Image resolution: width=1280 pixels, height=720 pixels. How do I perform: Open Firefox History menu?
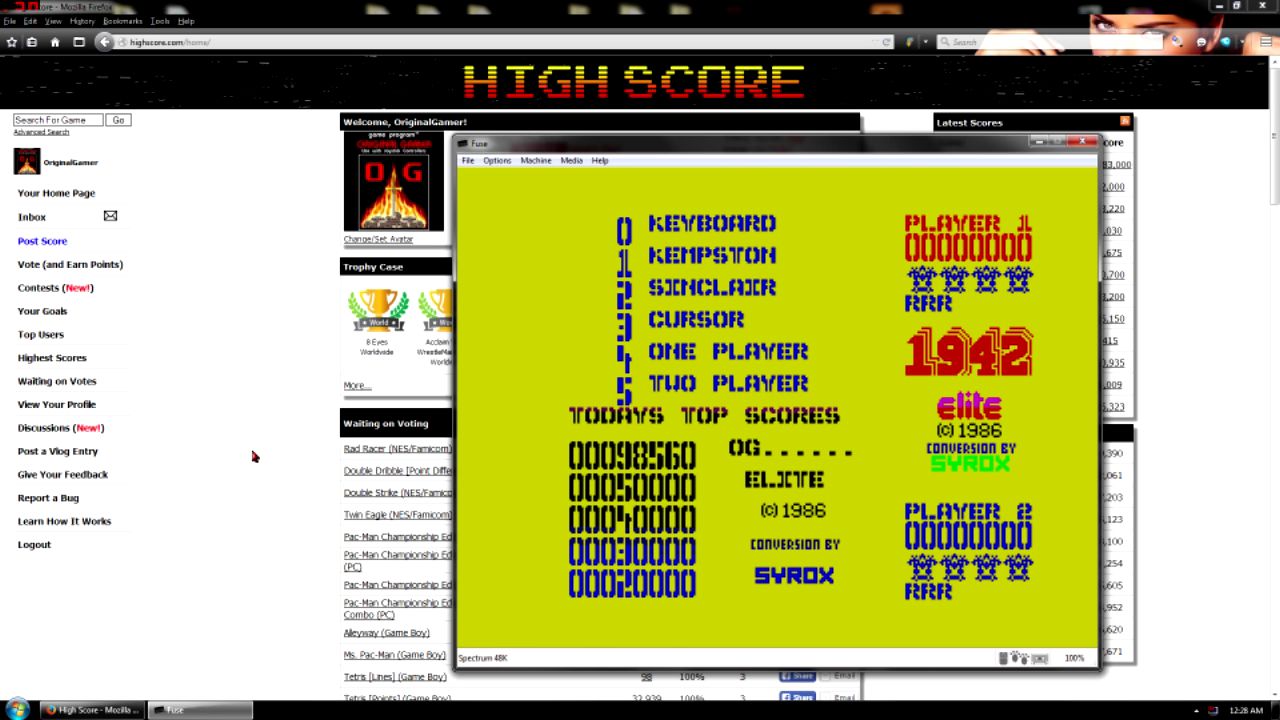click(82, 21)
